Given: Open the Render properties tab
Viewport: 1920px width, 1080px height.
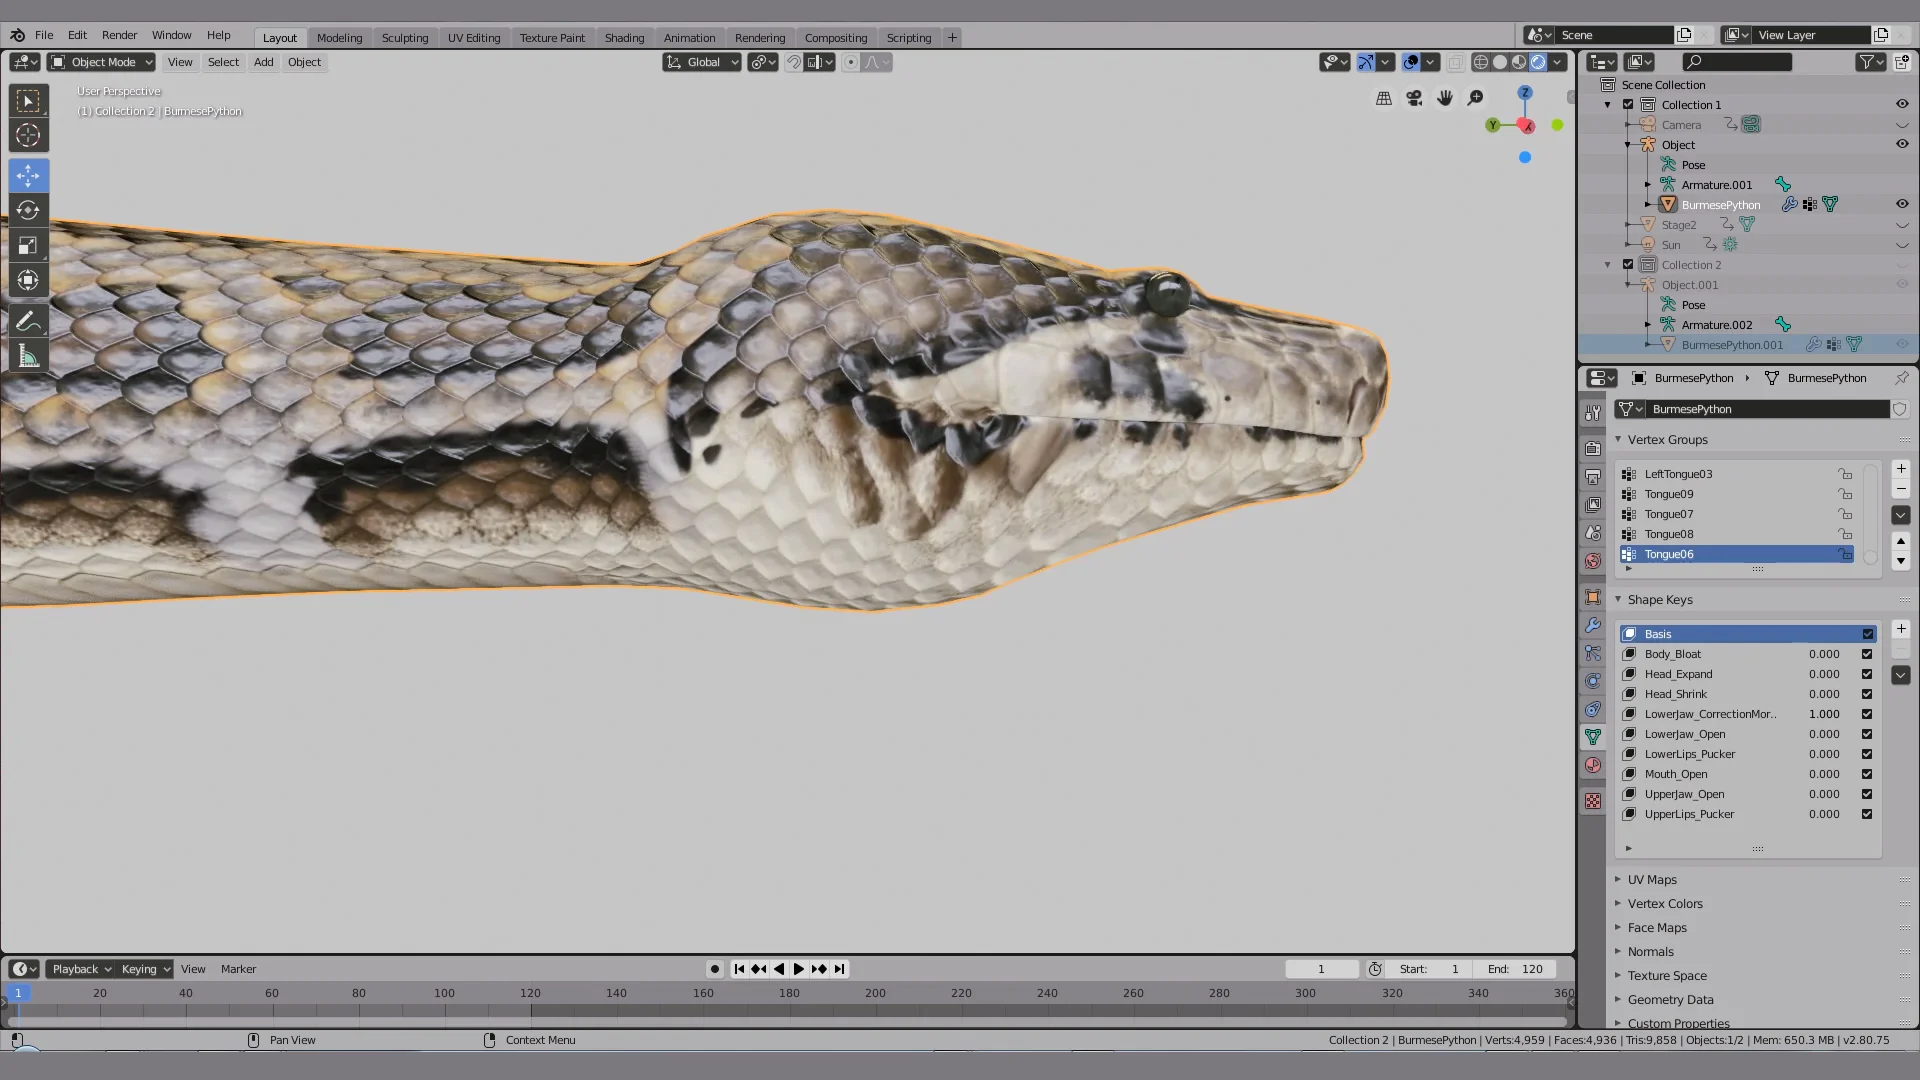Looking at the screenshot, I should tap(1593, 448).
